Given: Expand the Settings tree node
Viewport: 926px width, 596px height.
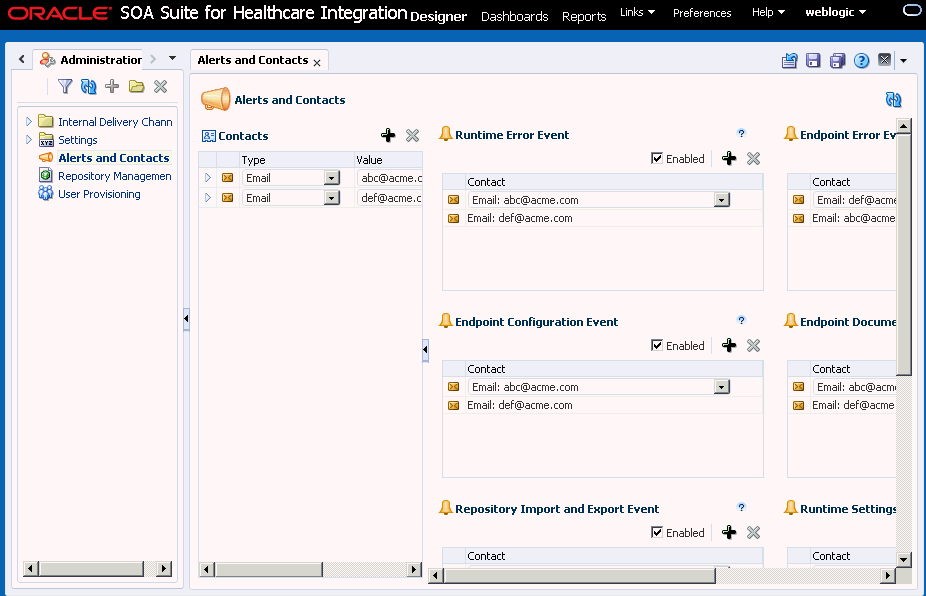Looking at the screenshot, I should [x=28, y=140].
